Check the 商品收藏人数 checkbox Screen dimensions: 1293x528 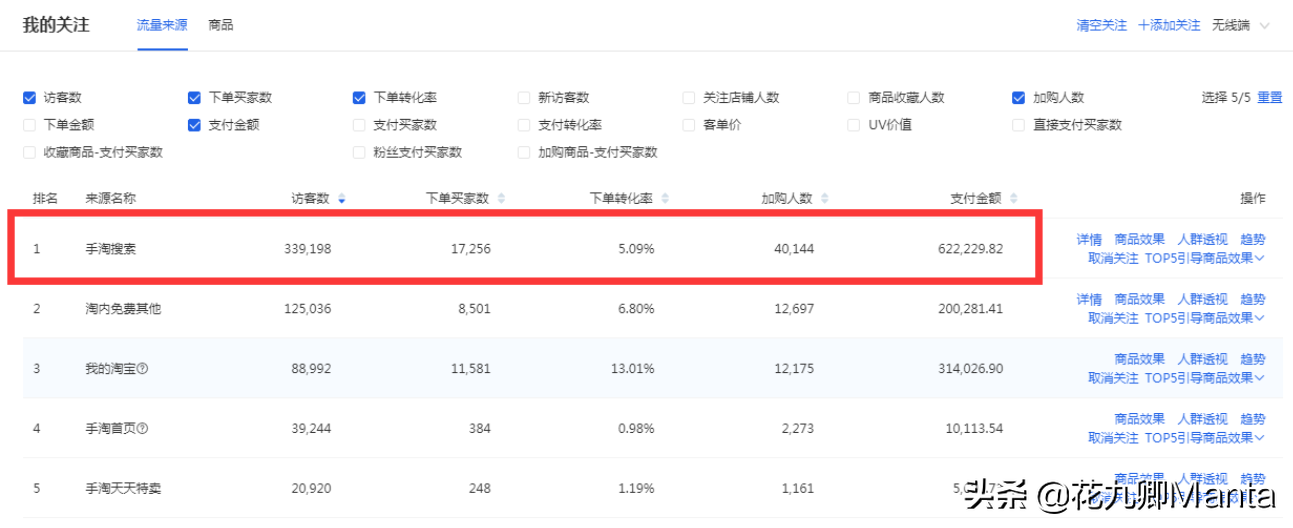coord(854,98)
